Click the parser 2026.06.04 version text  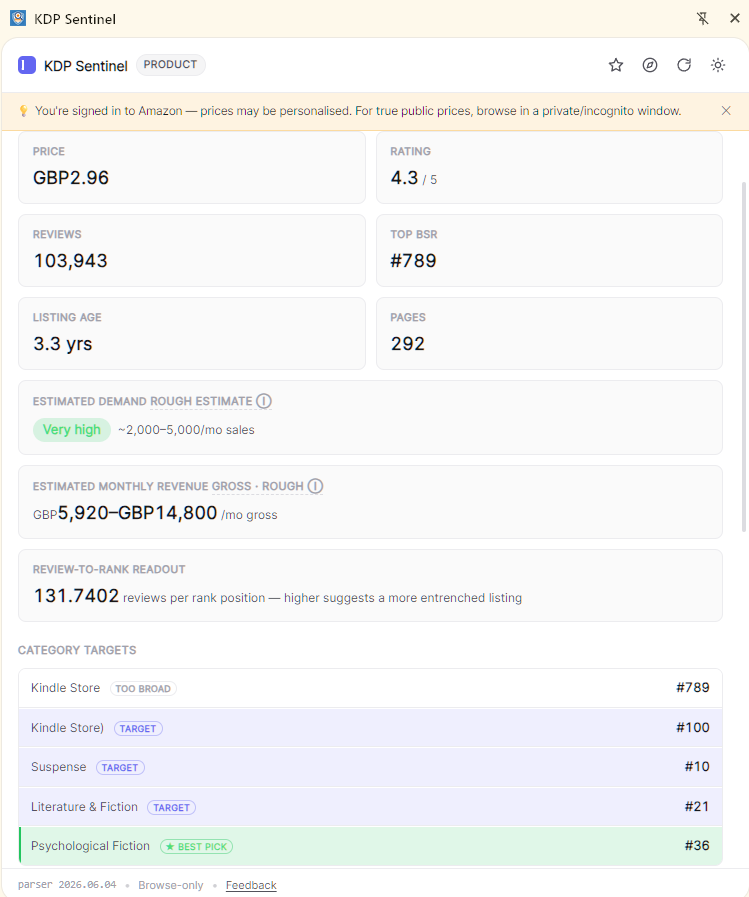67,885
